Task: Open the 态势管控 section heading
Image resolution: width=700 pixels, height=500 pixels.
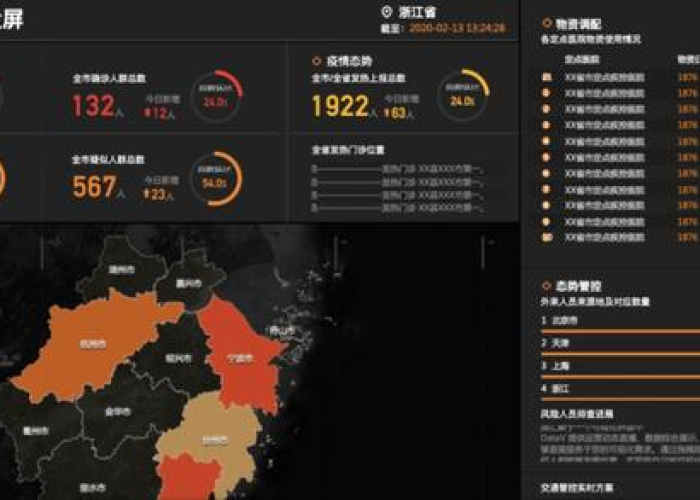Action: point(579,286)
